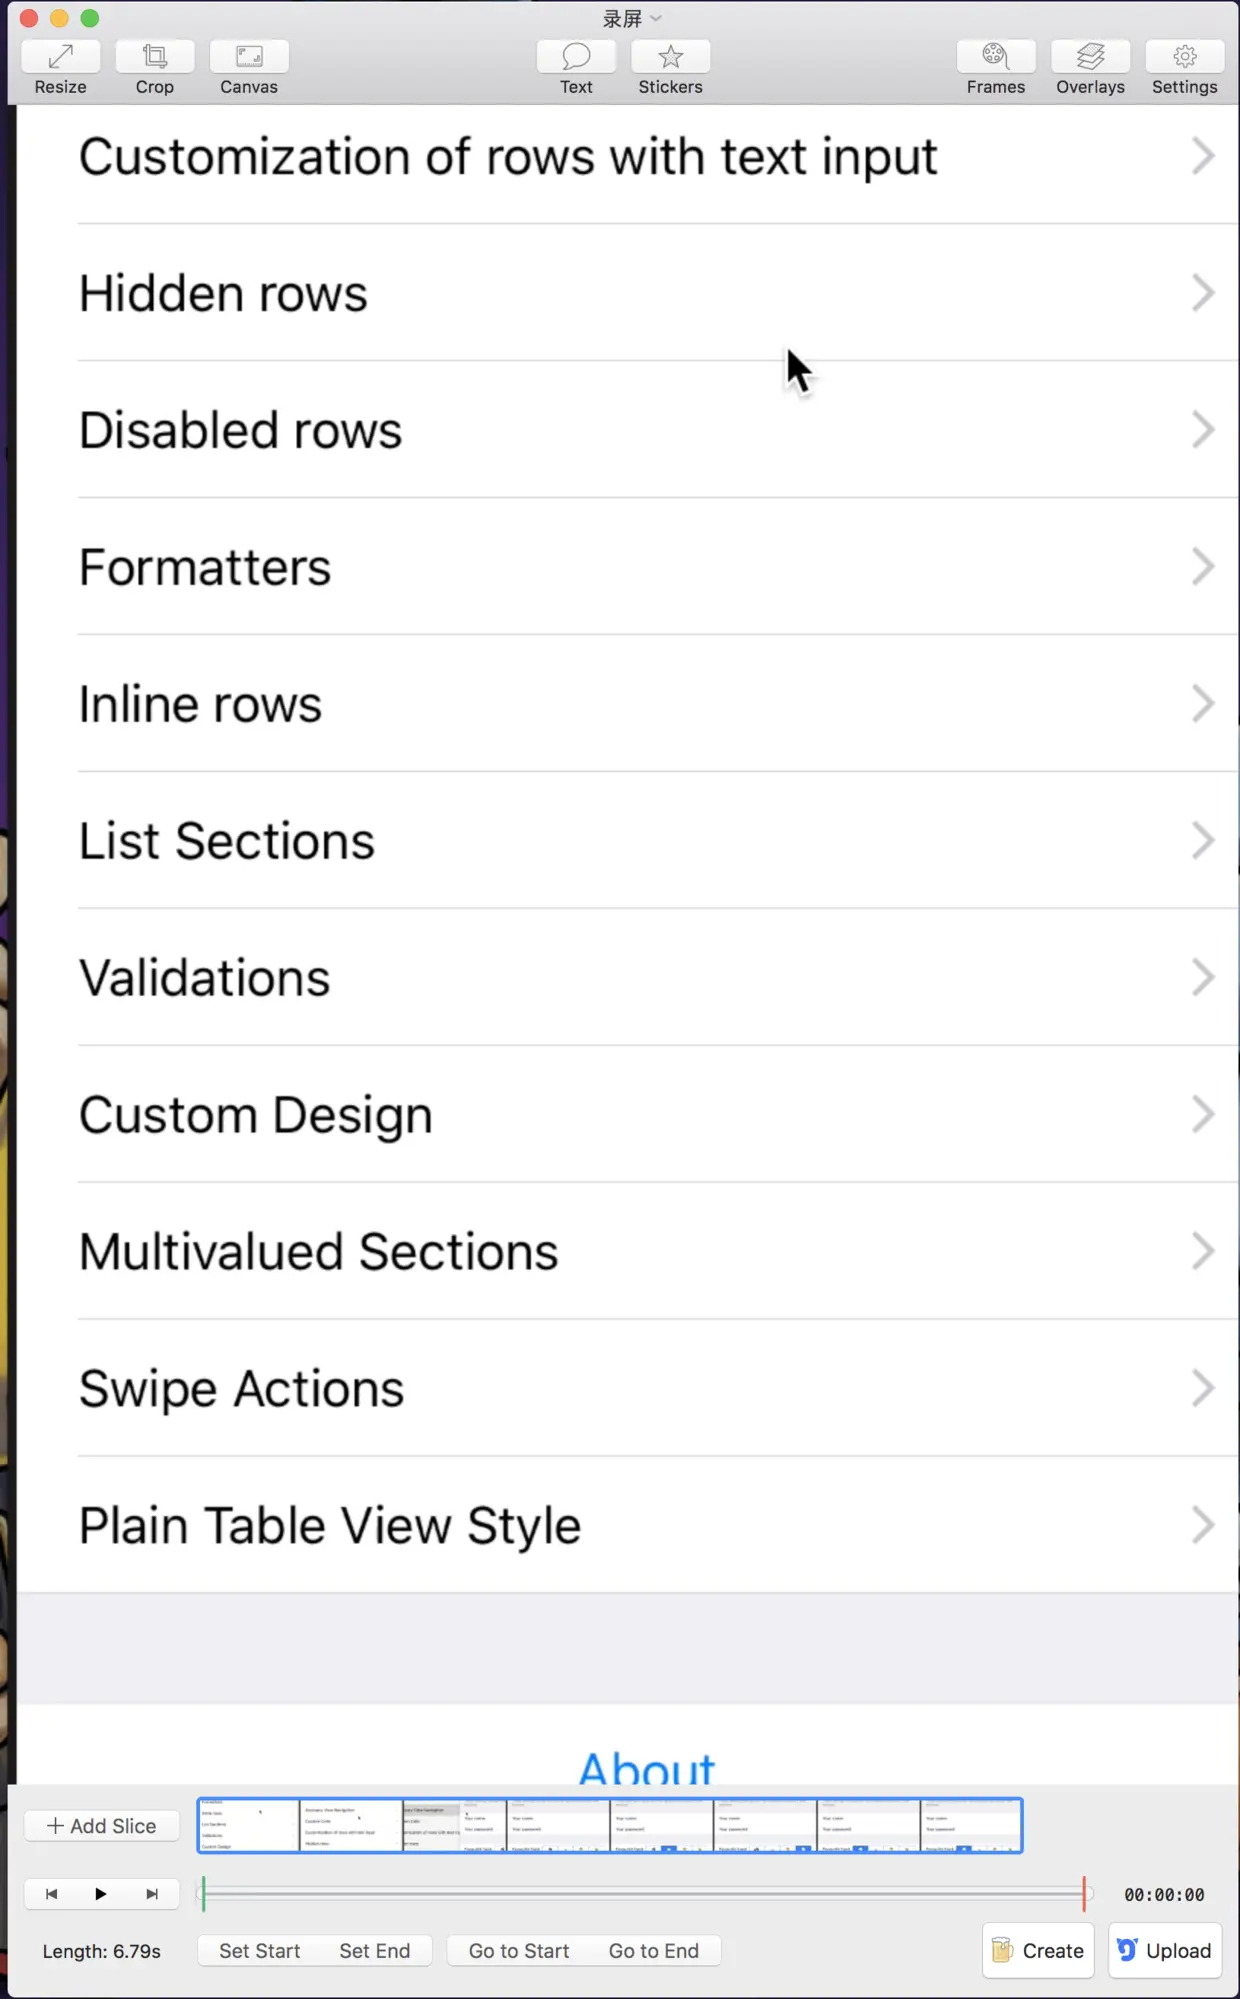The height and width of the screenshot is (1999, 1240).
Task: Expand the Hidden rows chevron
Action: pos(1203,293)
